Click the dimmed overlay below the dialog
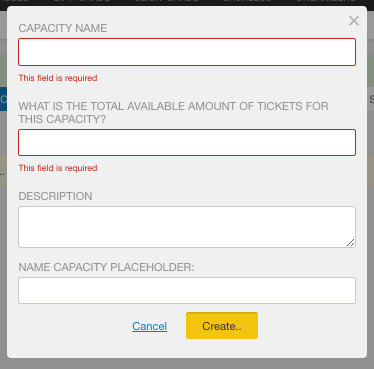This screenshot has height=369, width=374. (x=187, y=364)
